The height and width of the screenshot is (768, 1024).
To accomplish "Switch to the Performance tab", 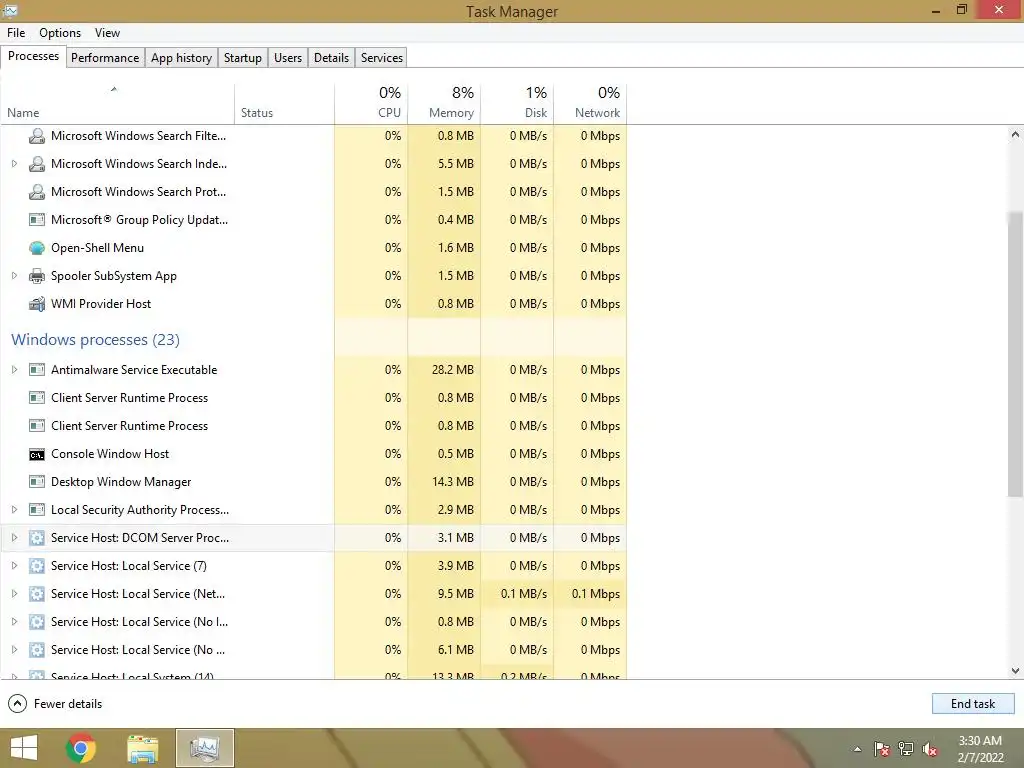I will click(105, 57).
